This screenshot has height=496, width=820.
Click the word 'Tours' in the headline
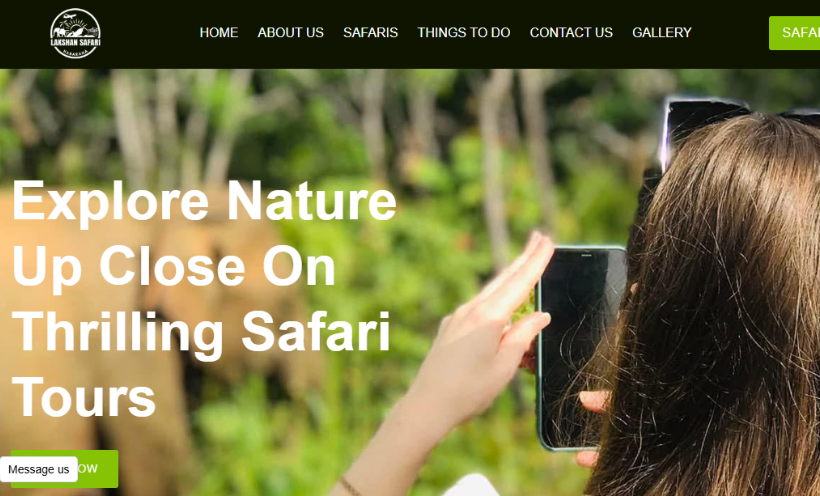pos(84,397)
